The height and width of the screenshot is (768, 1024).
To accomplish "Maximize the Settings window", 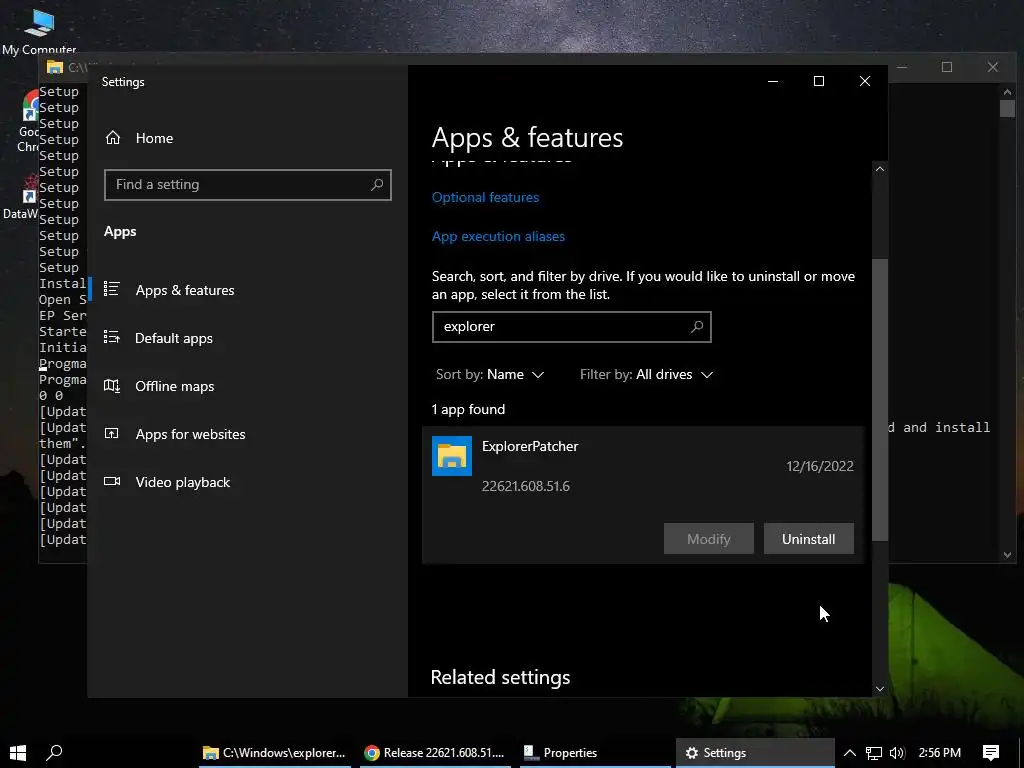I will point(819,81).
